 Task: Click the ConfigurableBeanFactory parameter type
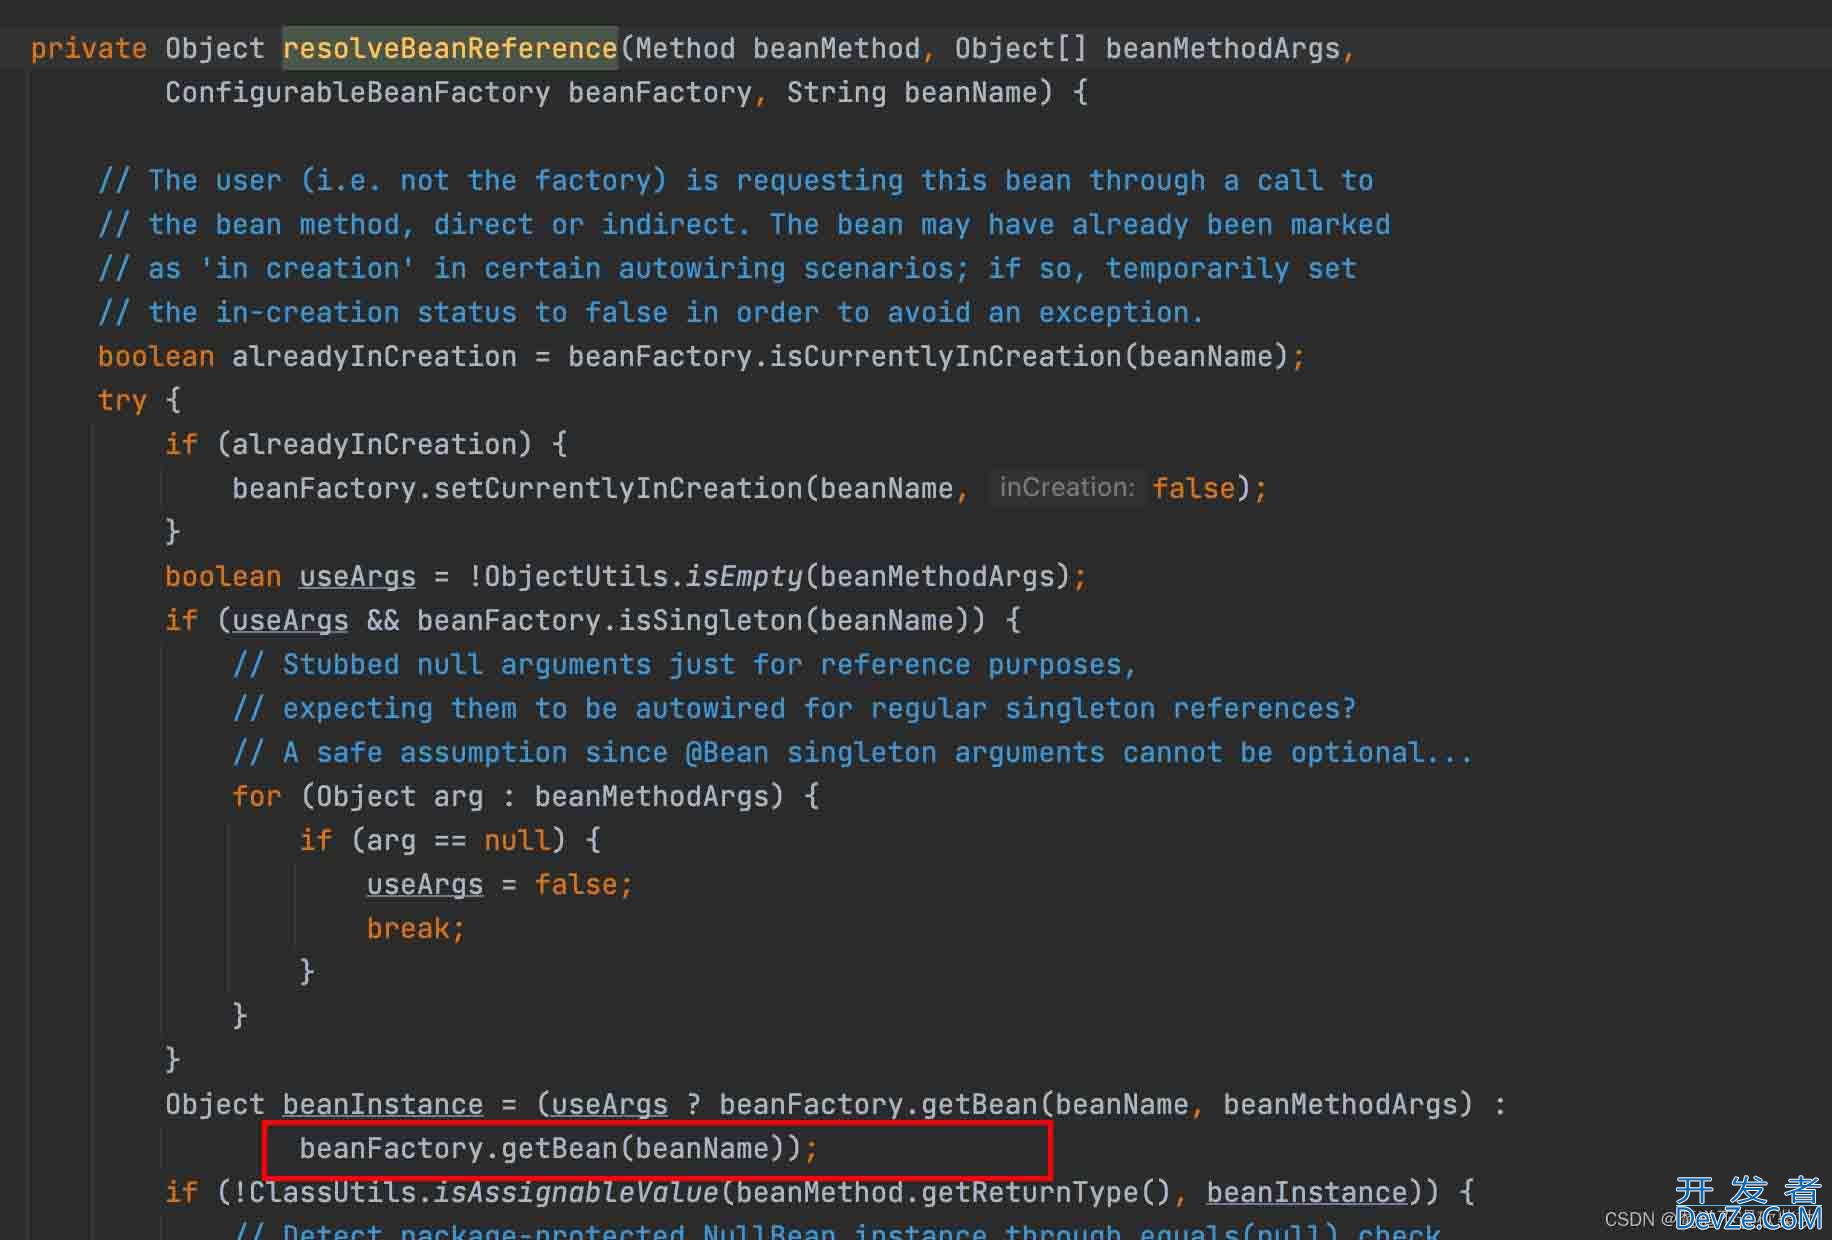pos(358,92)
